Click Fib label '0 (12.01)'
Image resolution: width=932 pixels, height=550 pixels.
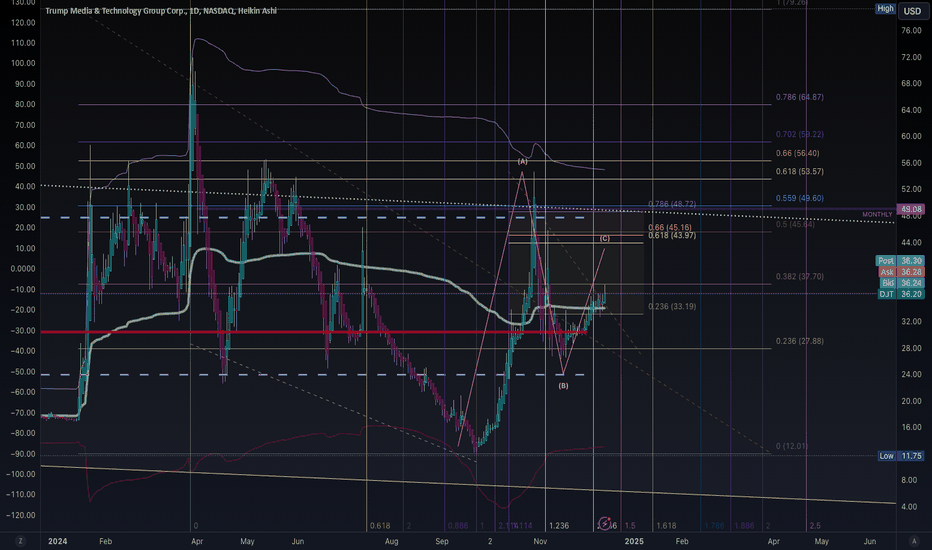click(792, 446)
